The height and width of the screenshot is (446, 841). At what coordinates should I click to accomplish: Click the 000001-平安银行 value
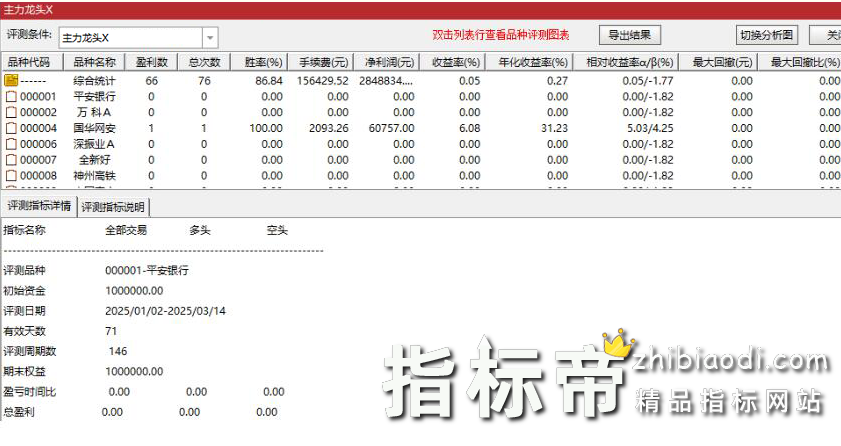147,270
